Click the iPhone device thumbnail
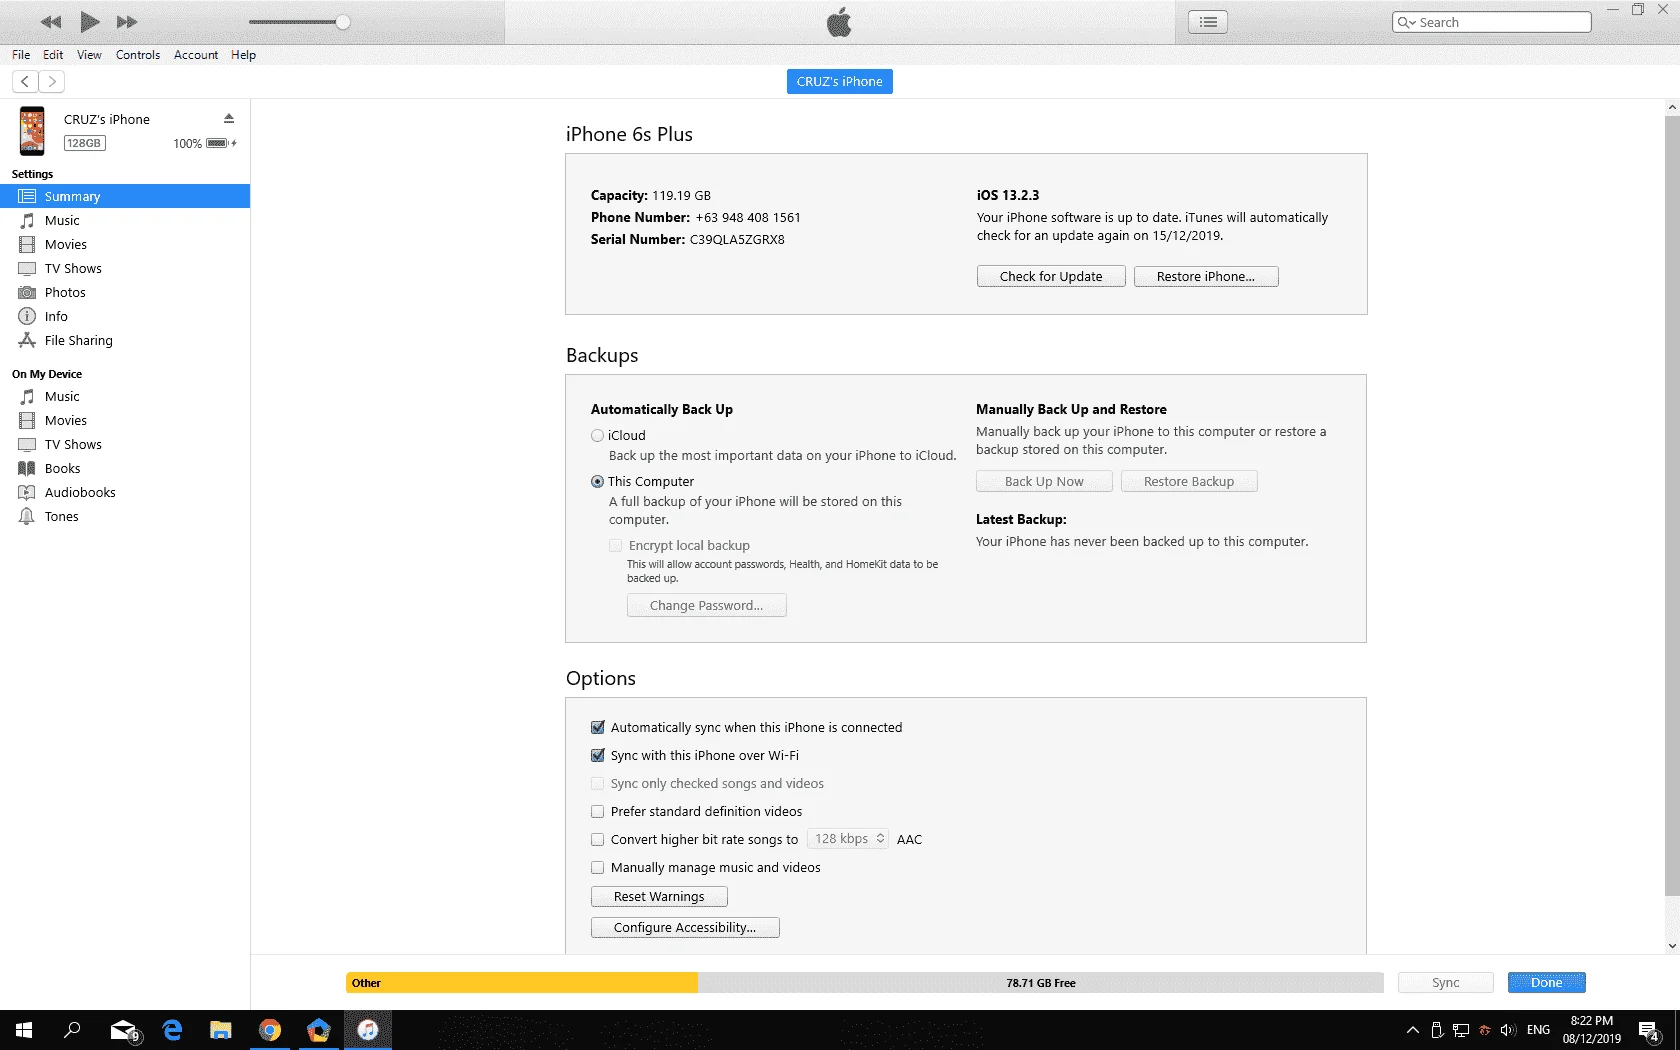The width and height of the screenshot is (1680, 1050). tap(32, 131)
